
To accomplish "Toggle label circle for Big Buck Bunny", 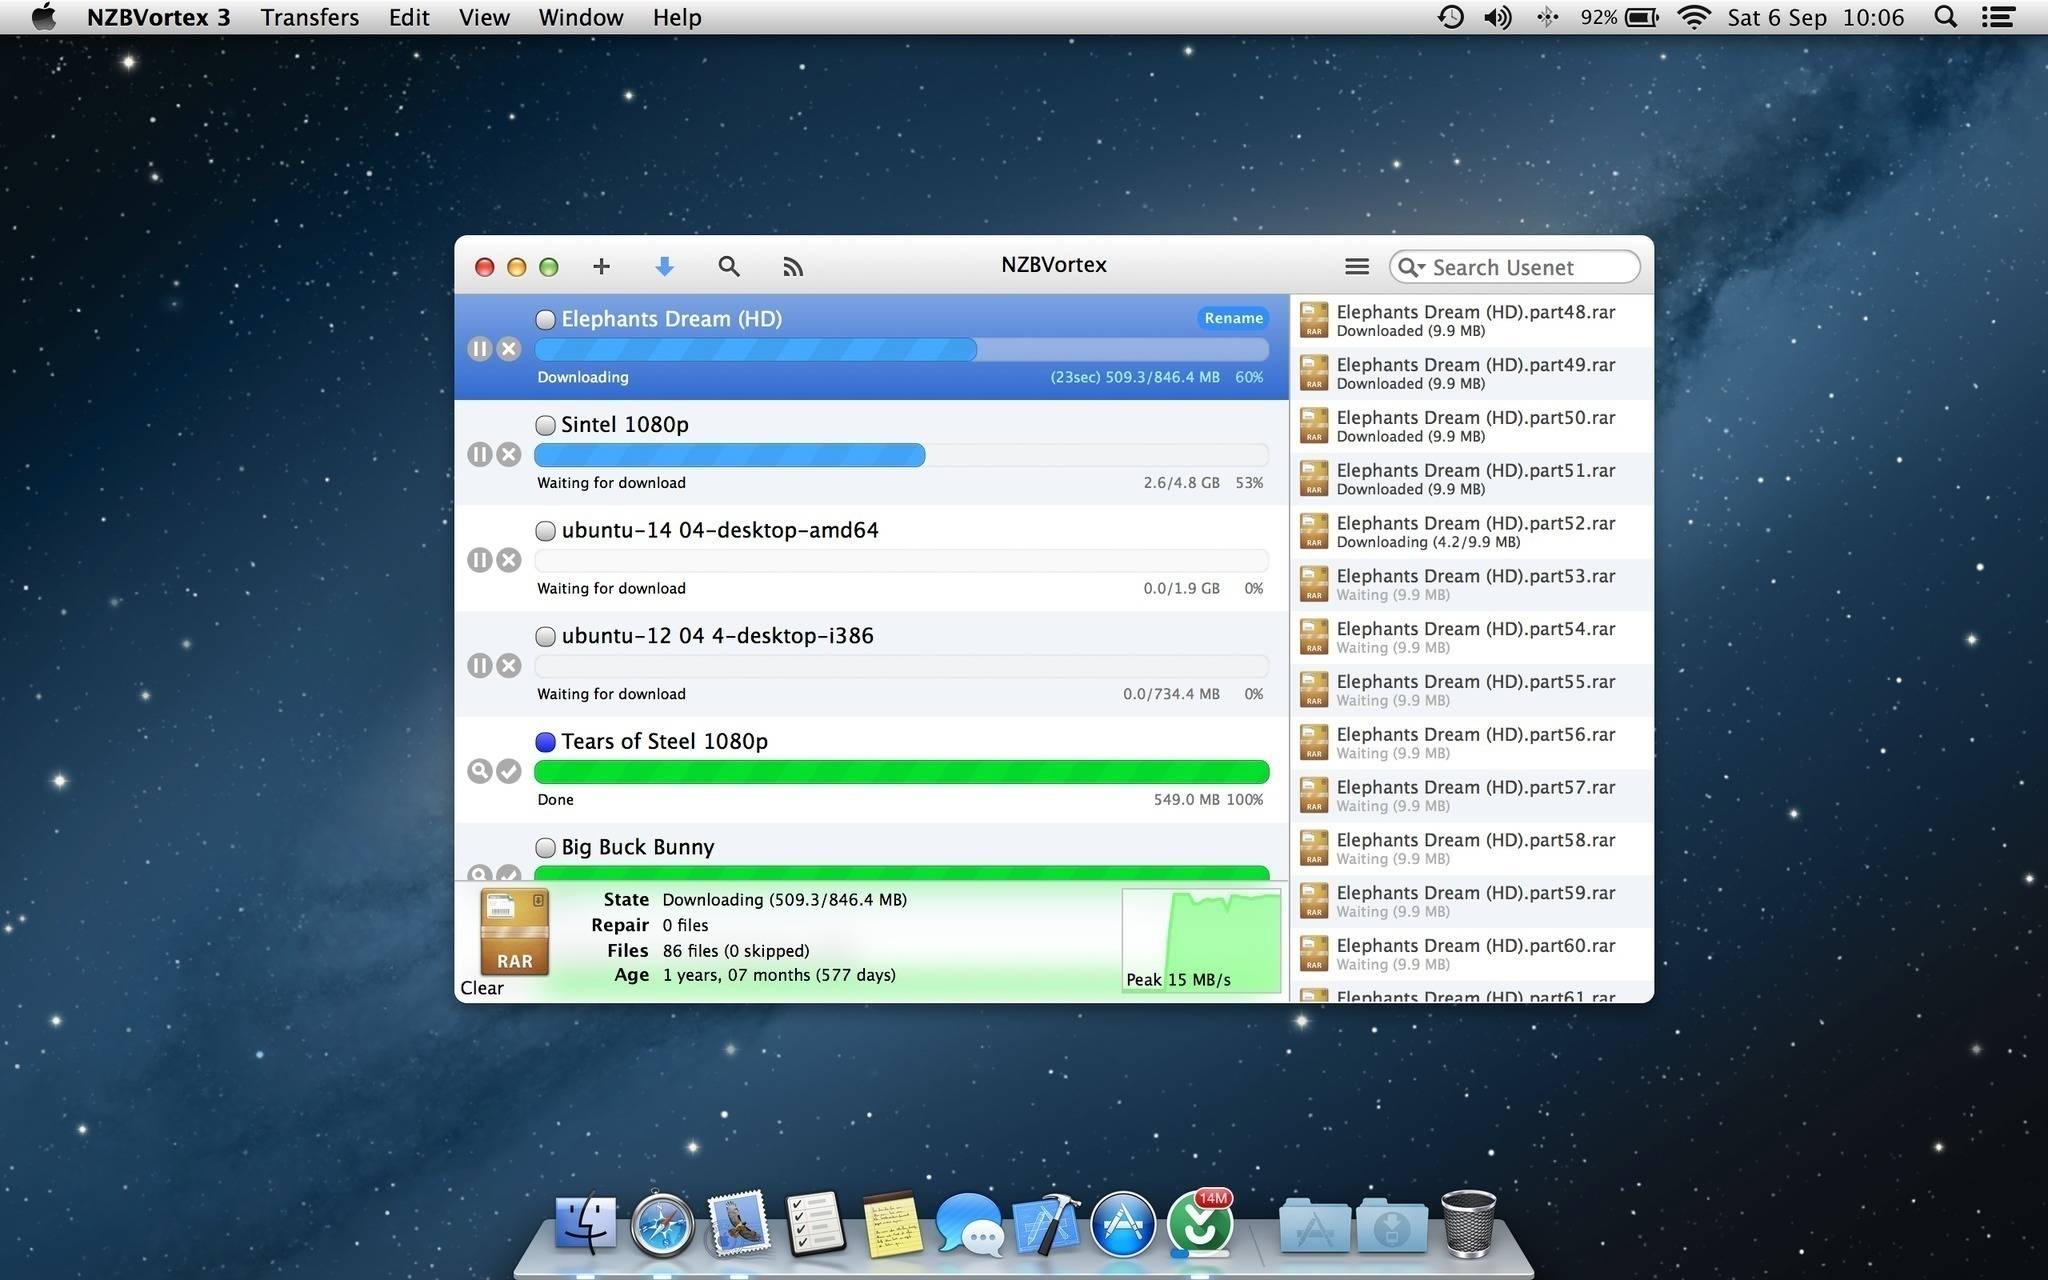I will 545,848.
